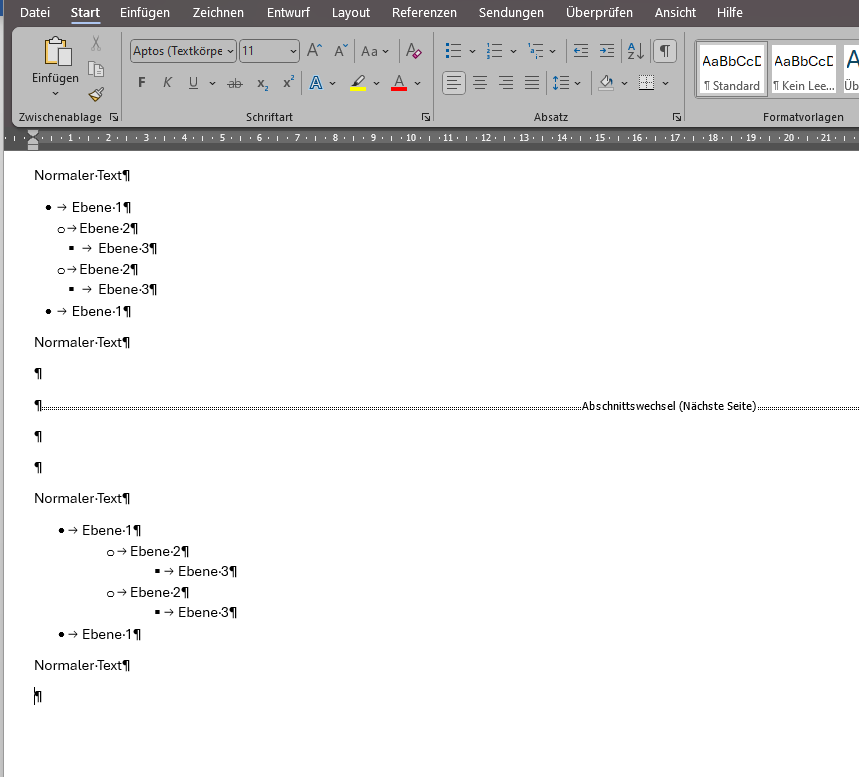Justify text alignment

point(532,83)
